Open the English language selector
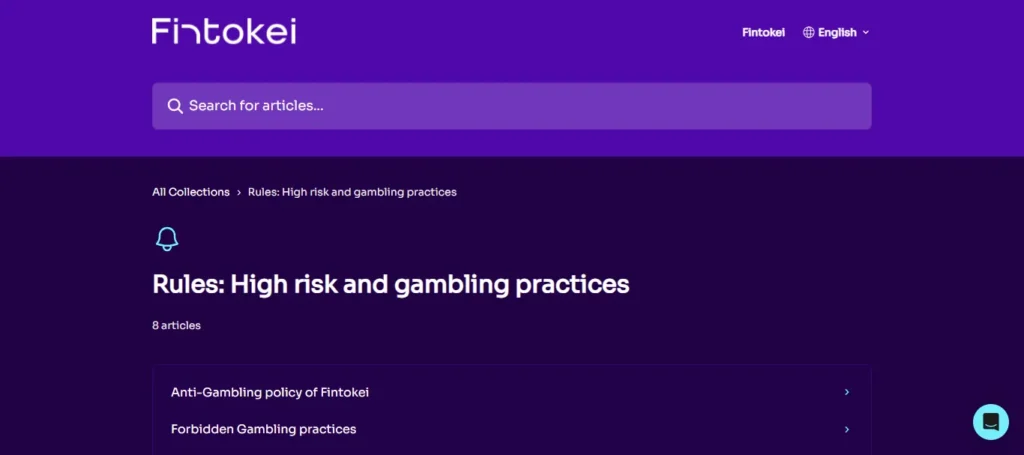This screenshot has height=455, width=1024. tap(836, 33)
